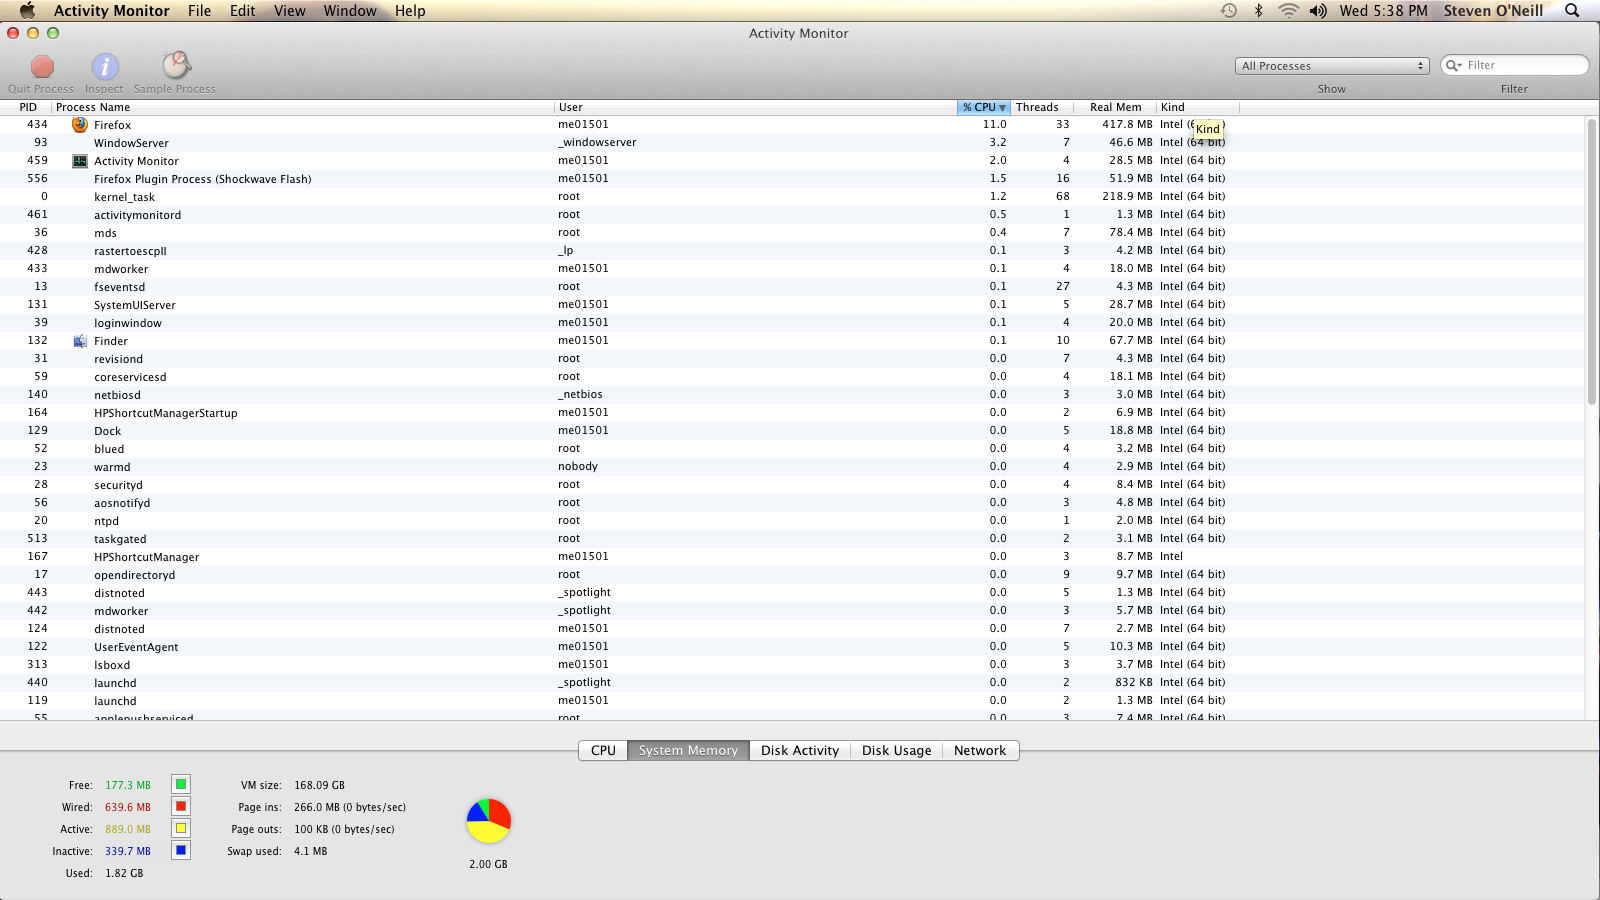
Task: Select the rastertoescpll process row
Action: (792, 251)
